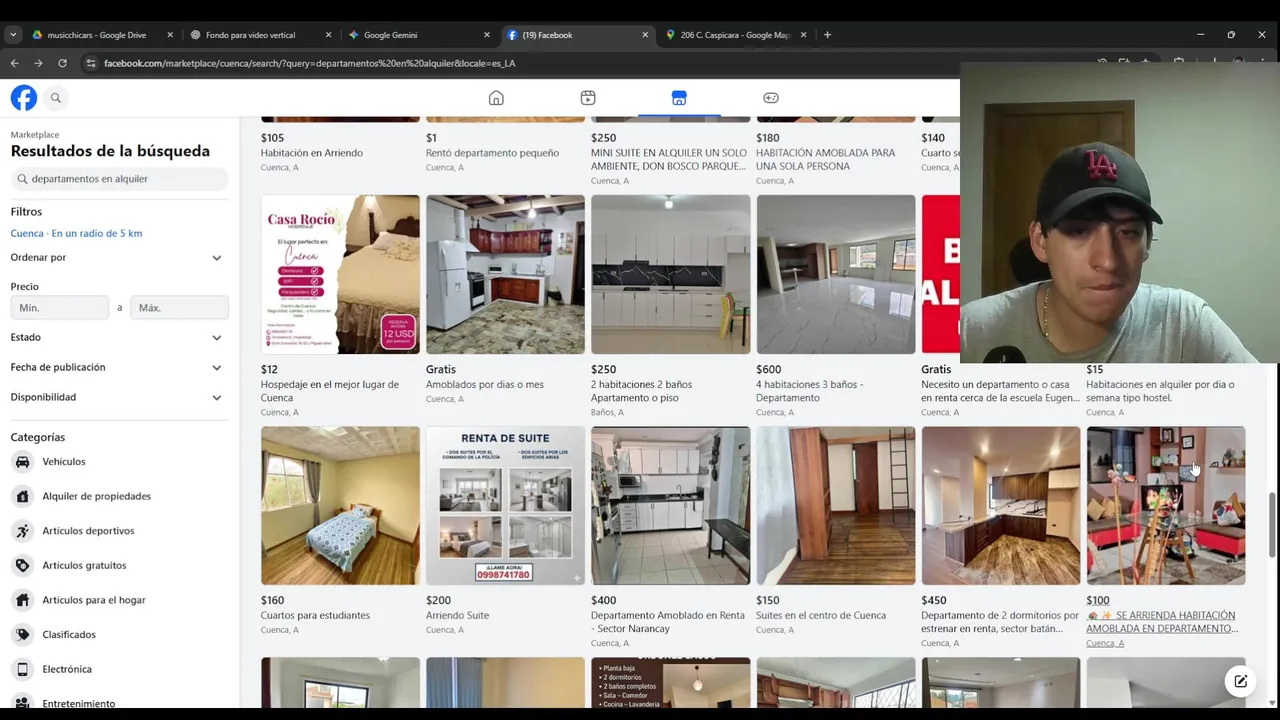The image size is (1280, 720).
Task: Open the Facebook logo home link
Action: point(24,98)
